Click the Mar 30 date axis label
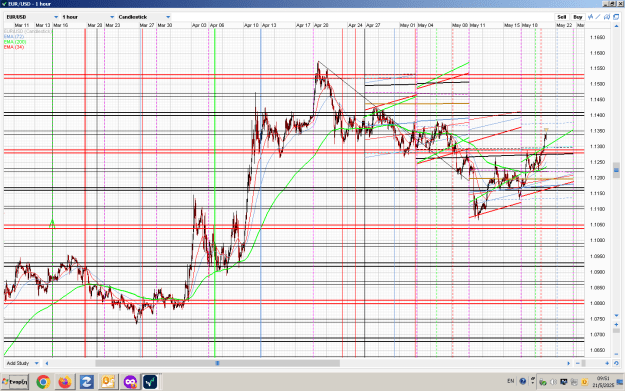Viewport: 625px width, 391px height. click(165, 25)
